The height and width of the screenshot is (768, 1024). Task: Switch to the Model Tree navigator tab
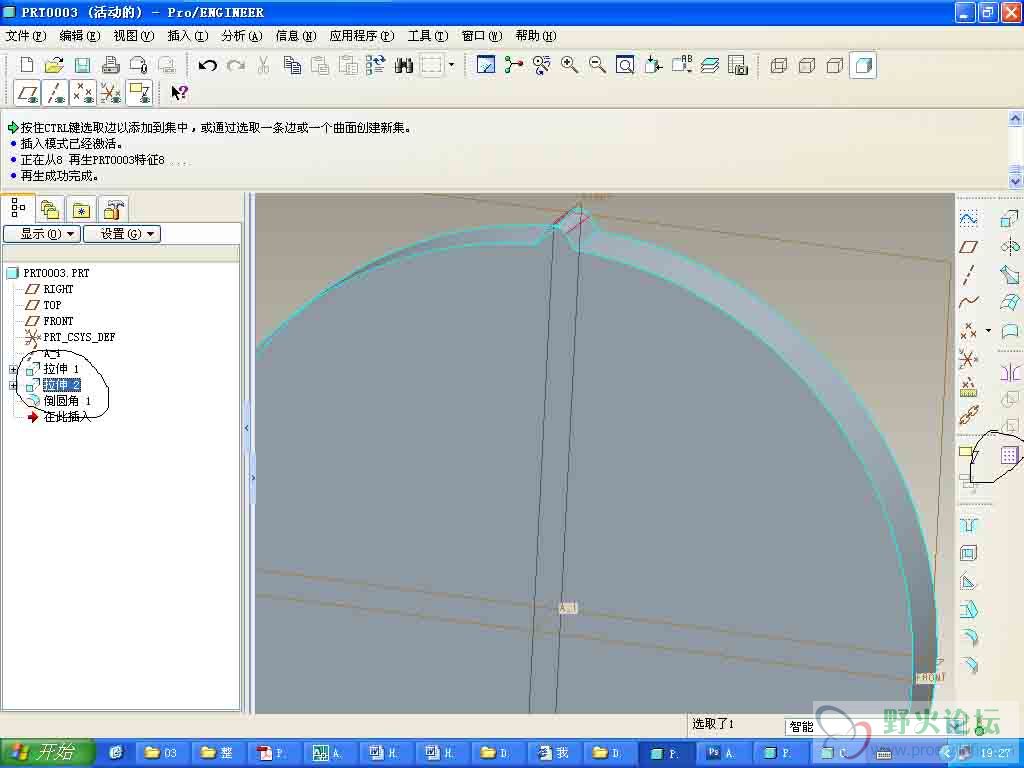pyautogui.click(x=18, y=209)
